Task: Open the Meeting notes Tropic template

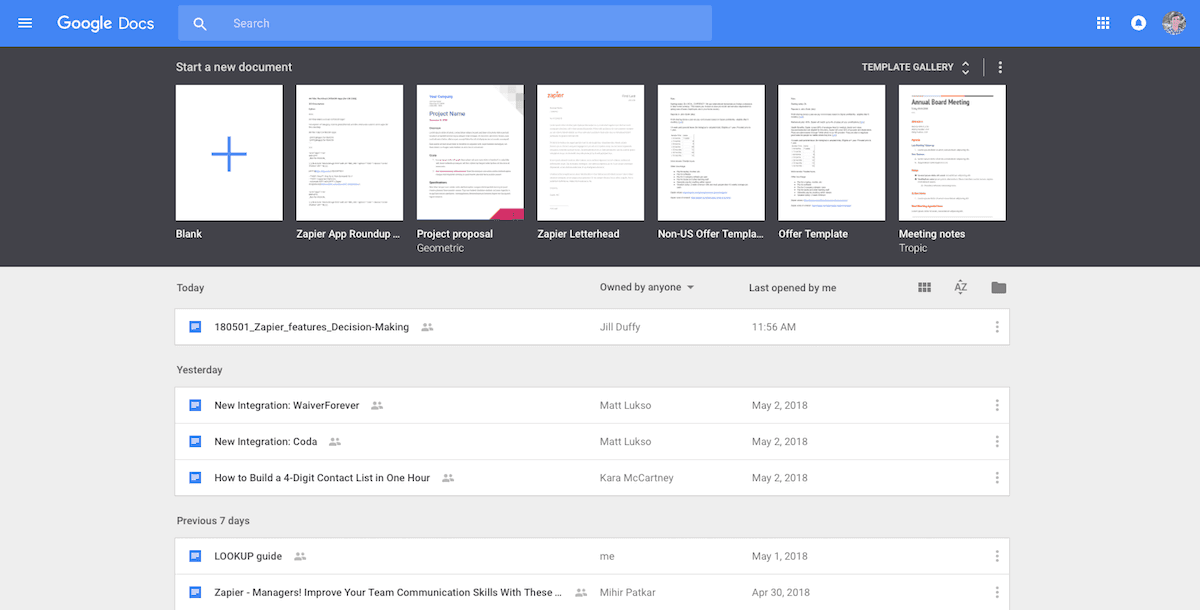Action: (952, 153)
